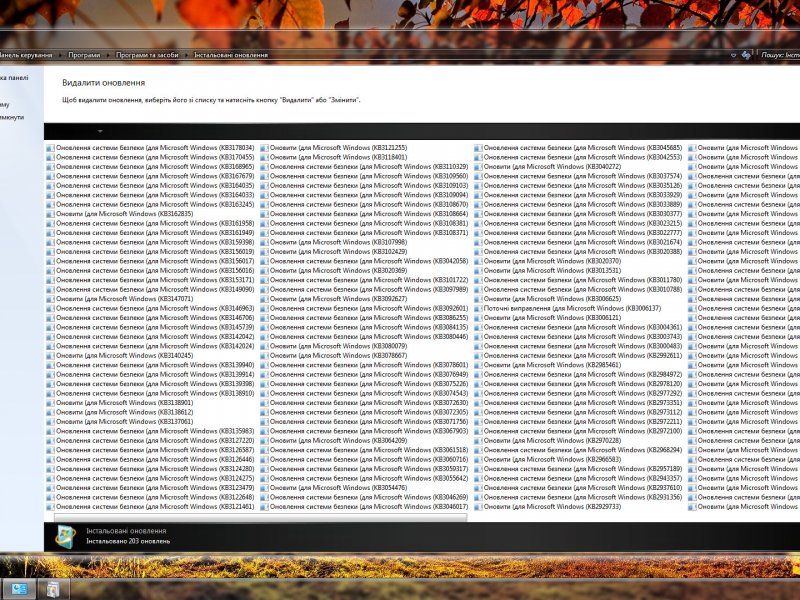Pick the security update row KB3127220
800x600 pixels.
pos(150,441)
